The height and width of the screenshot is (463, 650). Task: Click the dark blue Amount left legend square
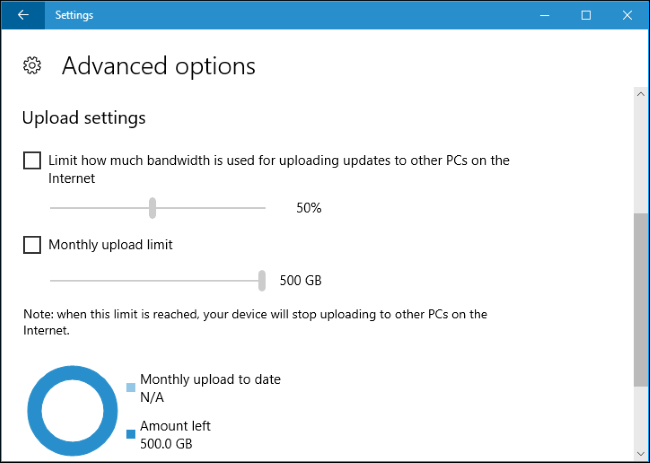[131, 433]
